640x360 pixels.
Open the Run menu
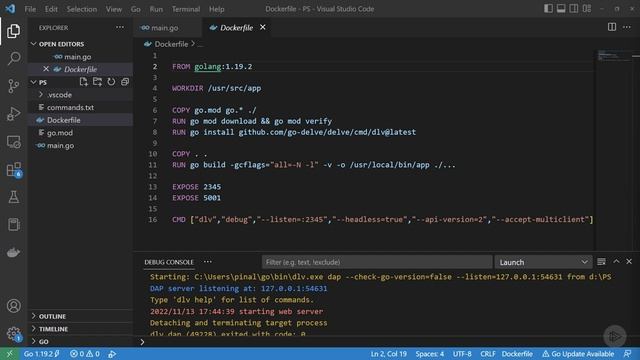pos(156,9)
